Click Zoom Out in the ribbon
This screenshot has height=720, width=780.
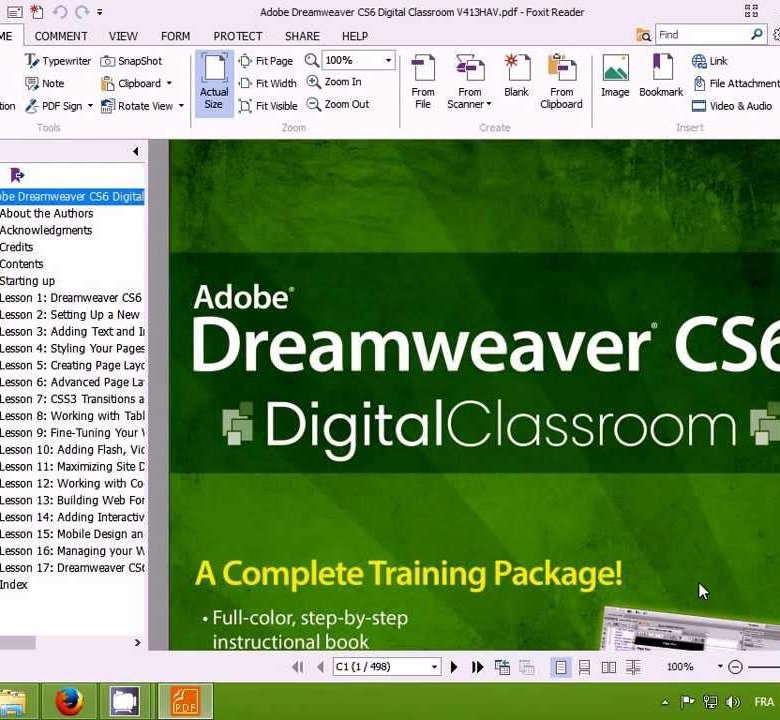[x=338, y=104]
